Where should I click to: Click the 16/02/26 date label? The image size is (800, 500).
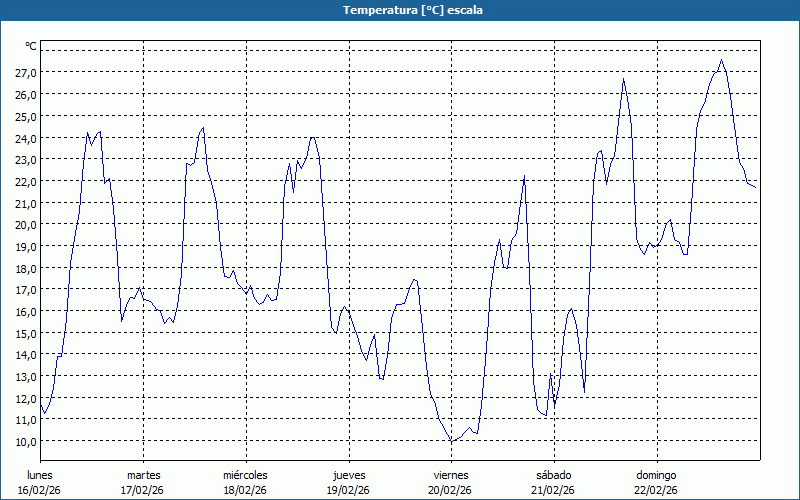[x=40, y=490]
